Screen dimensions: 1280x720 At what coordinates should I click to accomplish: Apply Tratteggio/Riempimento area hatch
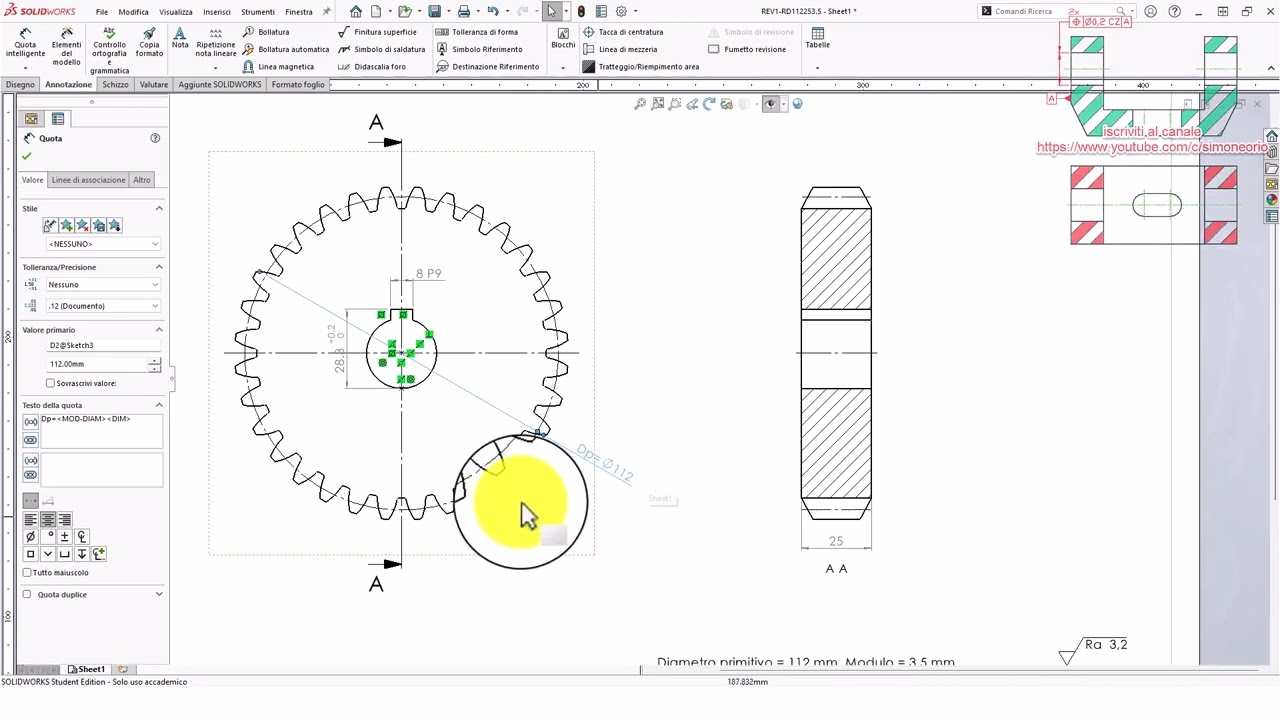tap(641, 67)
